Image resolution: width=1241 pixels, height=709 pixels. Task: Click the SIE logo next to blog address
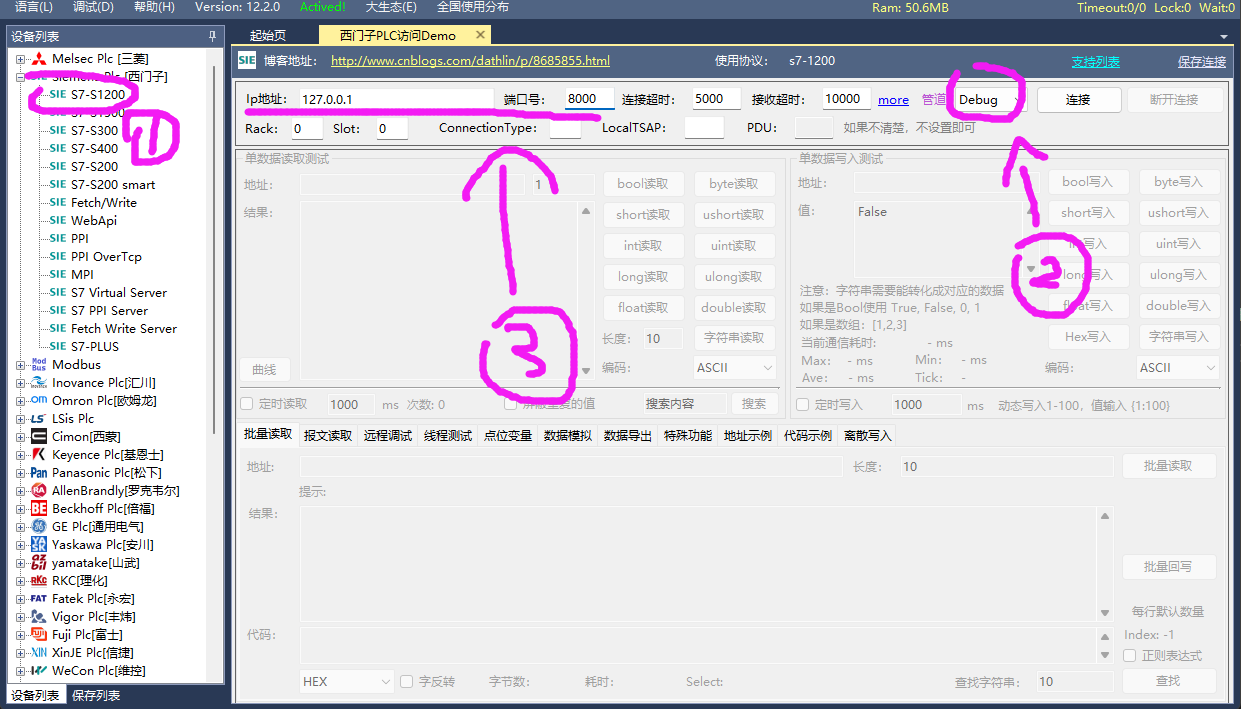[247, 60]
